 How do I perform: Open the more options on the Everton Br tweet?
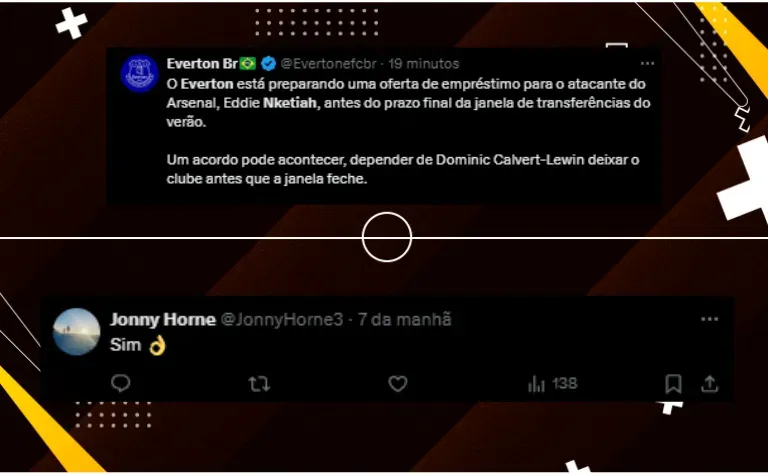tap(648, 64)
